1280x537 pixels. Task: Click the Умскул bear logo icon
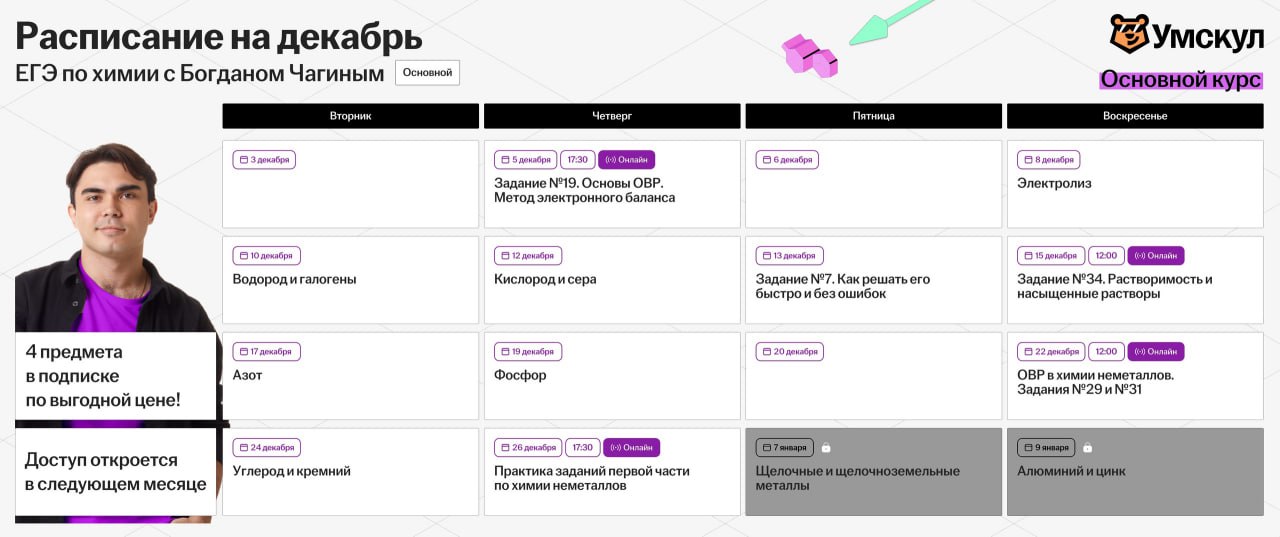point(1129,34)
